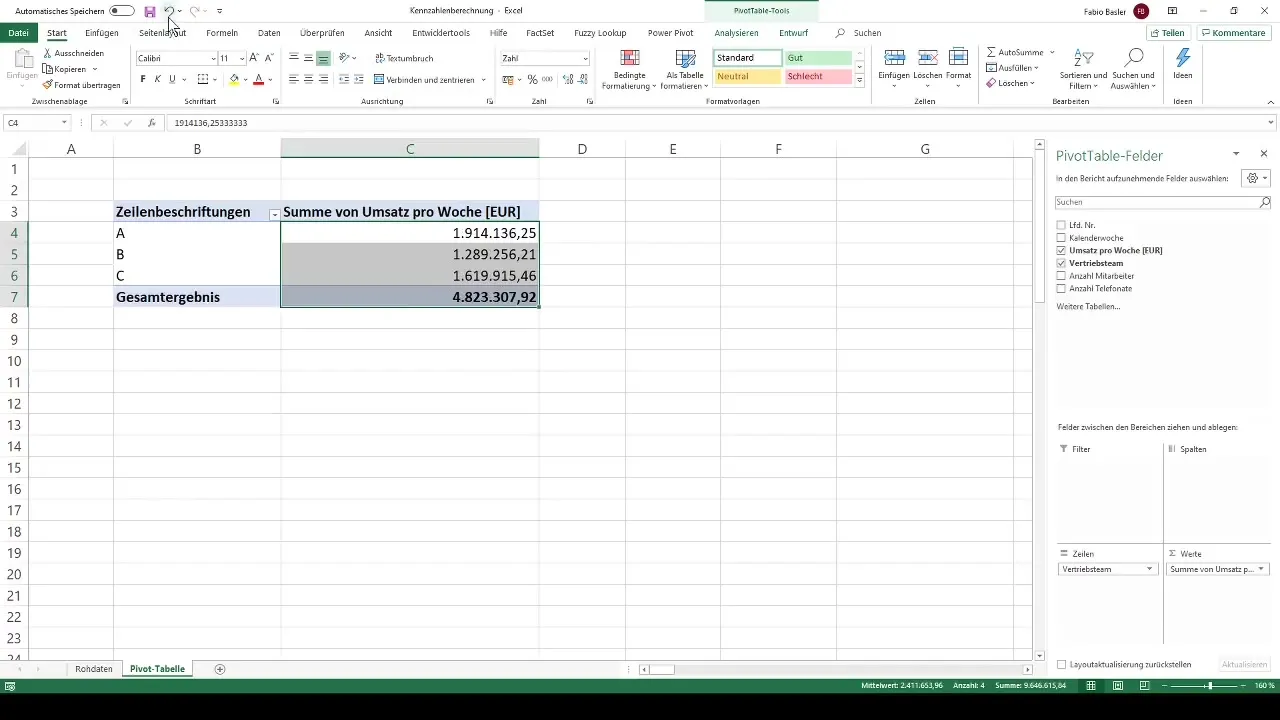Click the borders icon
Screen dimensions: 1280x720
click(203, 79)
